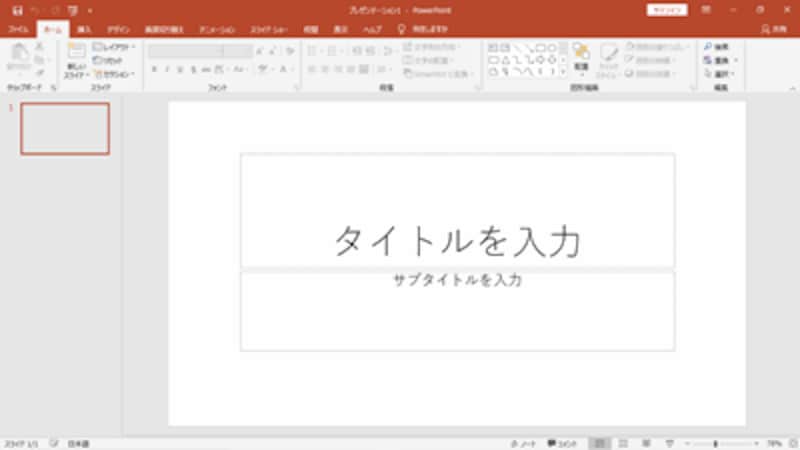Select slide 1 thumbnail in slide pane
This screenshot has width=800, height=450.
click(x=65, y=129)
